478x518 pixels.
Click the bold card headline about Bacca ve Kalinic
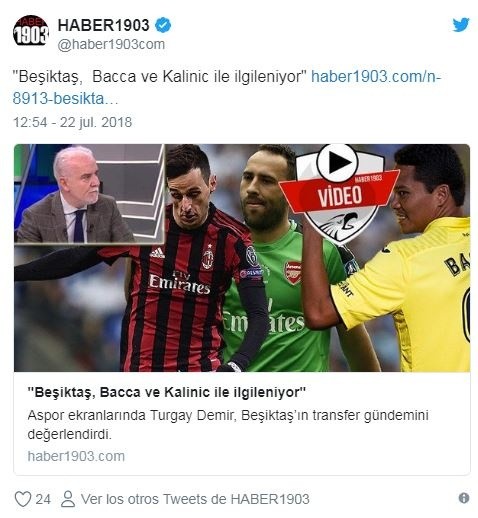[x=167, y=392]
